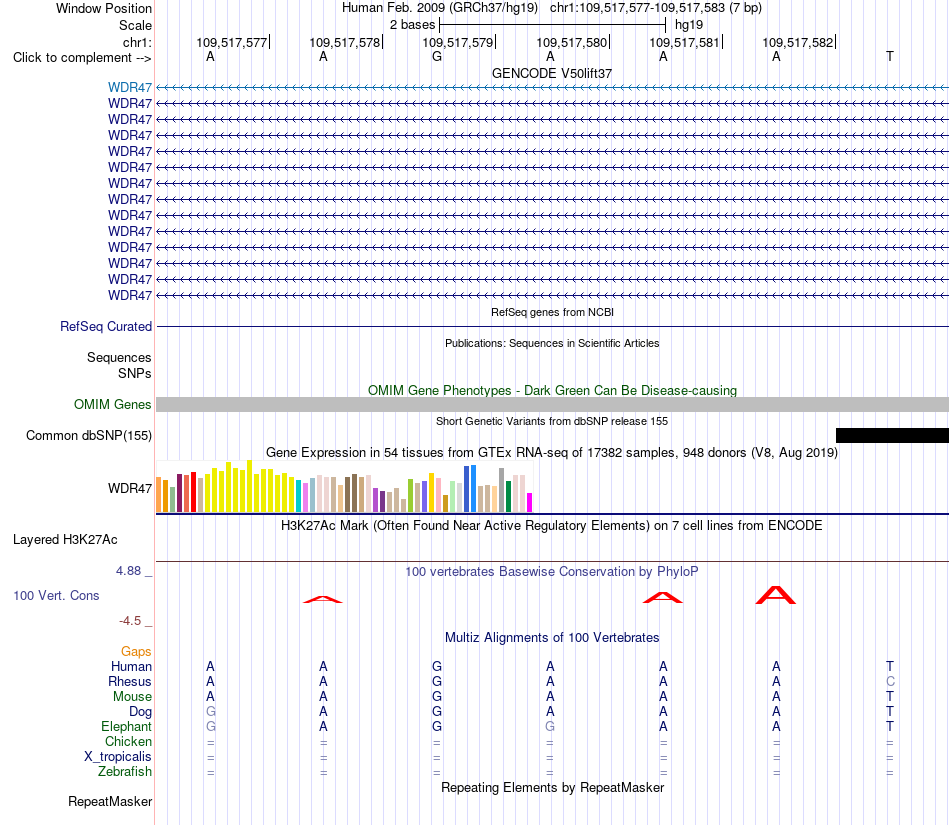Click the OMIM Genes label
Screen dimensions: 950x825
coord(112,404)
